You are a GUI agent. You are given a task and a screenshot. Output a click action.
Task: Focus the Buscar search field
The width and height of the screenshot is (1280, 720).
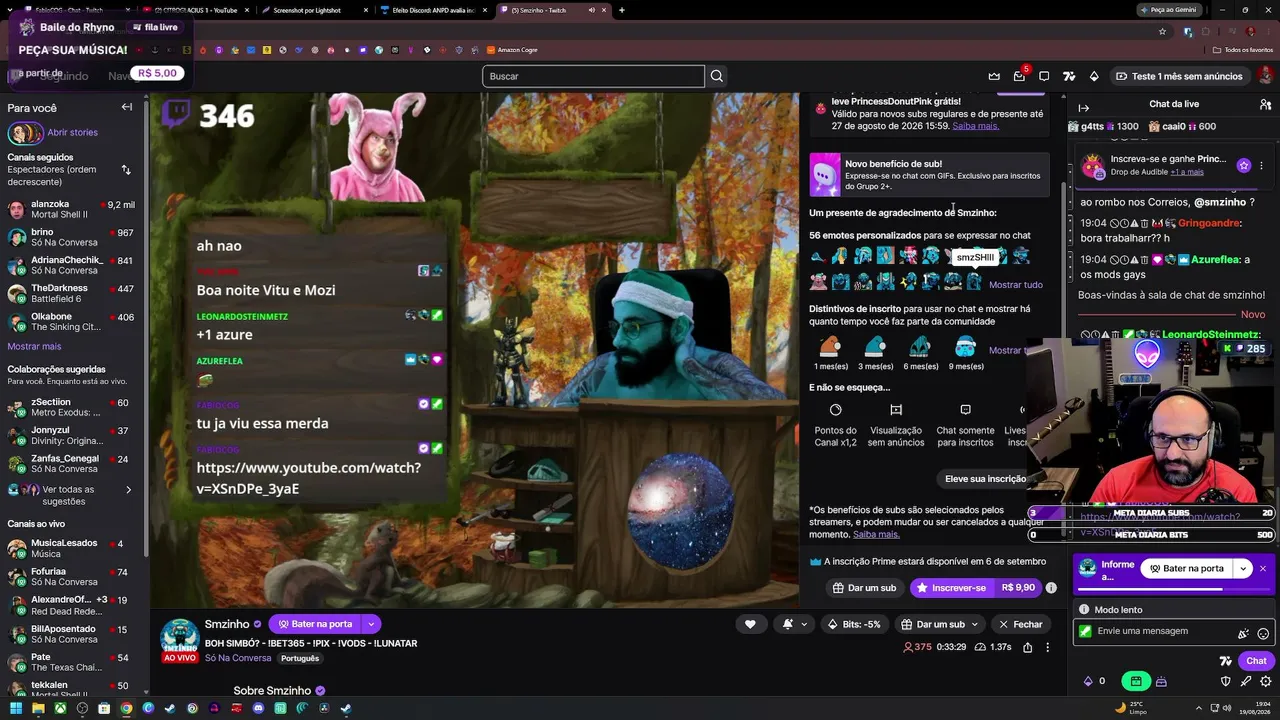[594, 76]
